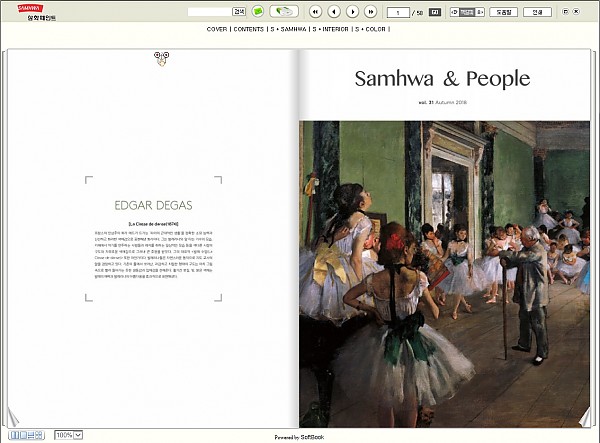Open the 100% zoom dropdown

[68, 435]
